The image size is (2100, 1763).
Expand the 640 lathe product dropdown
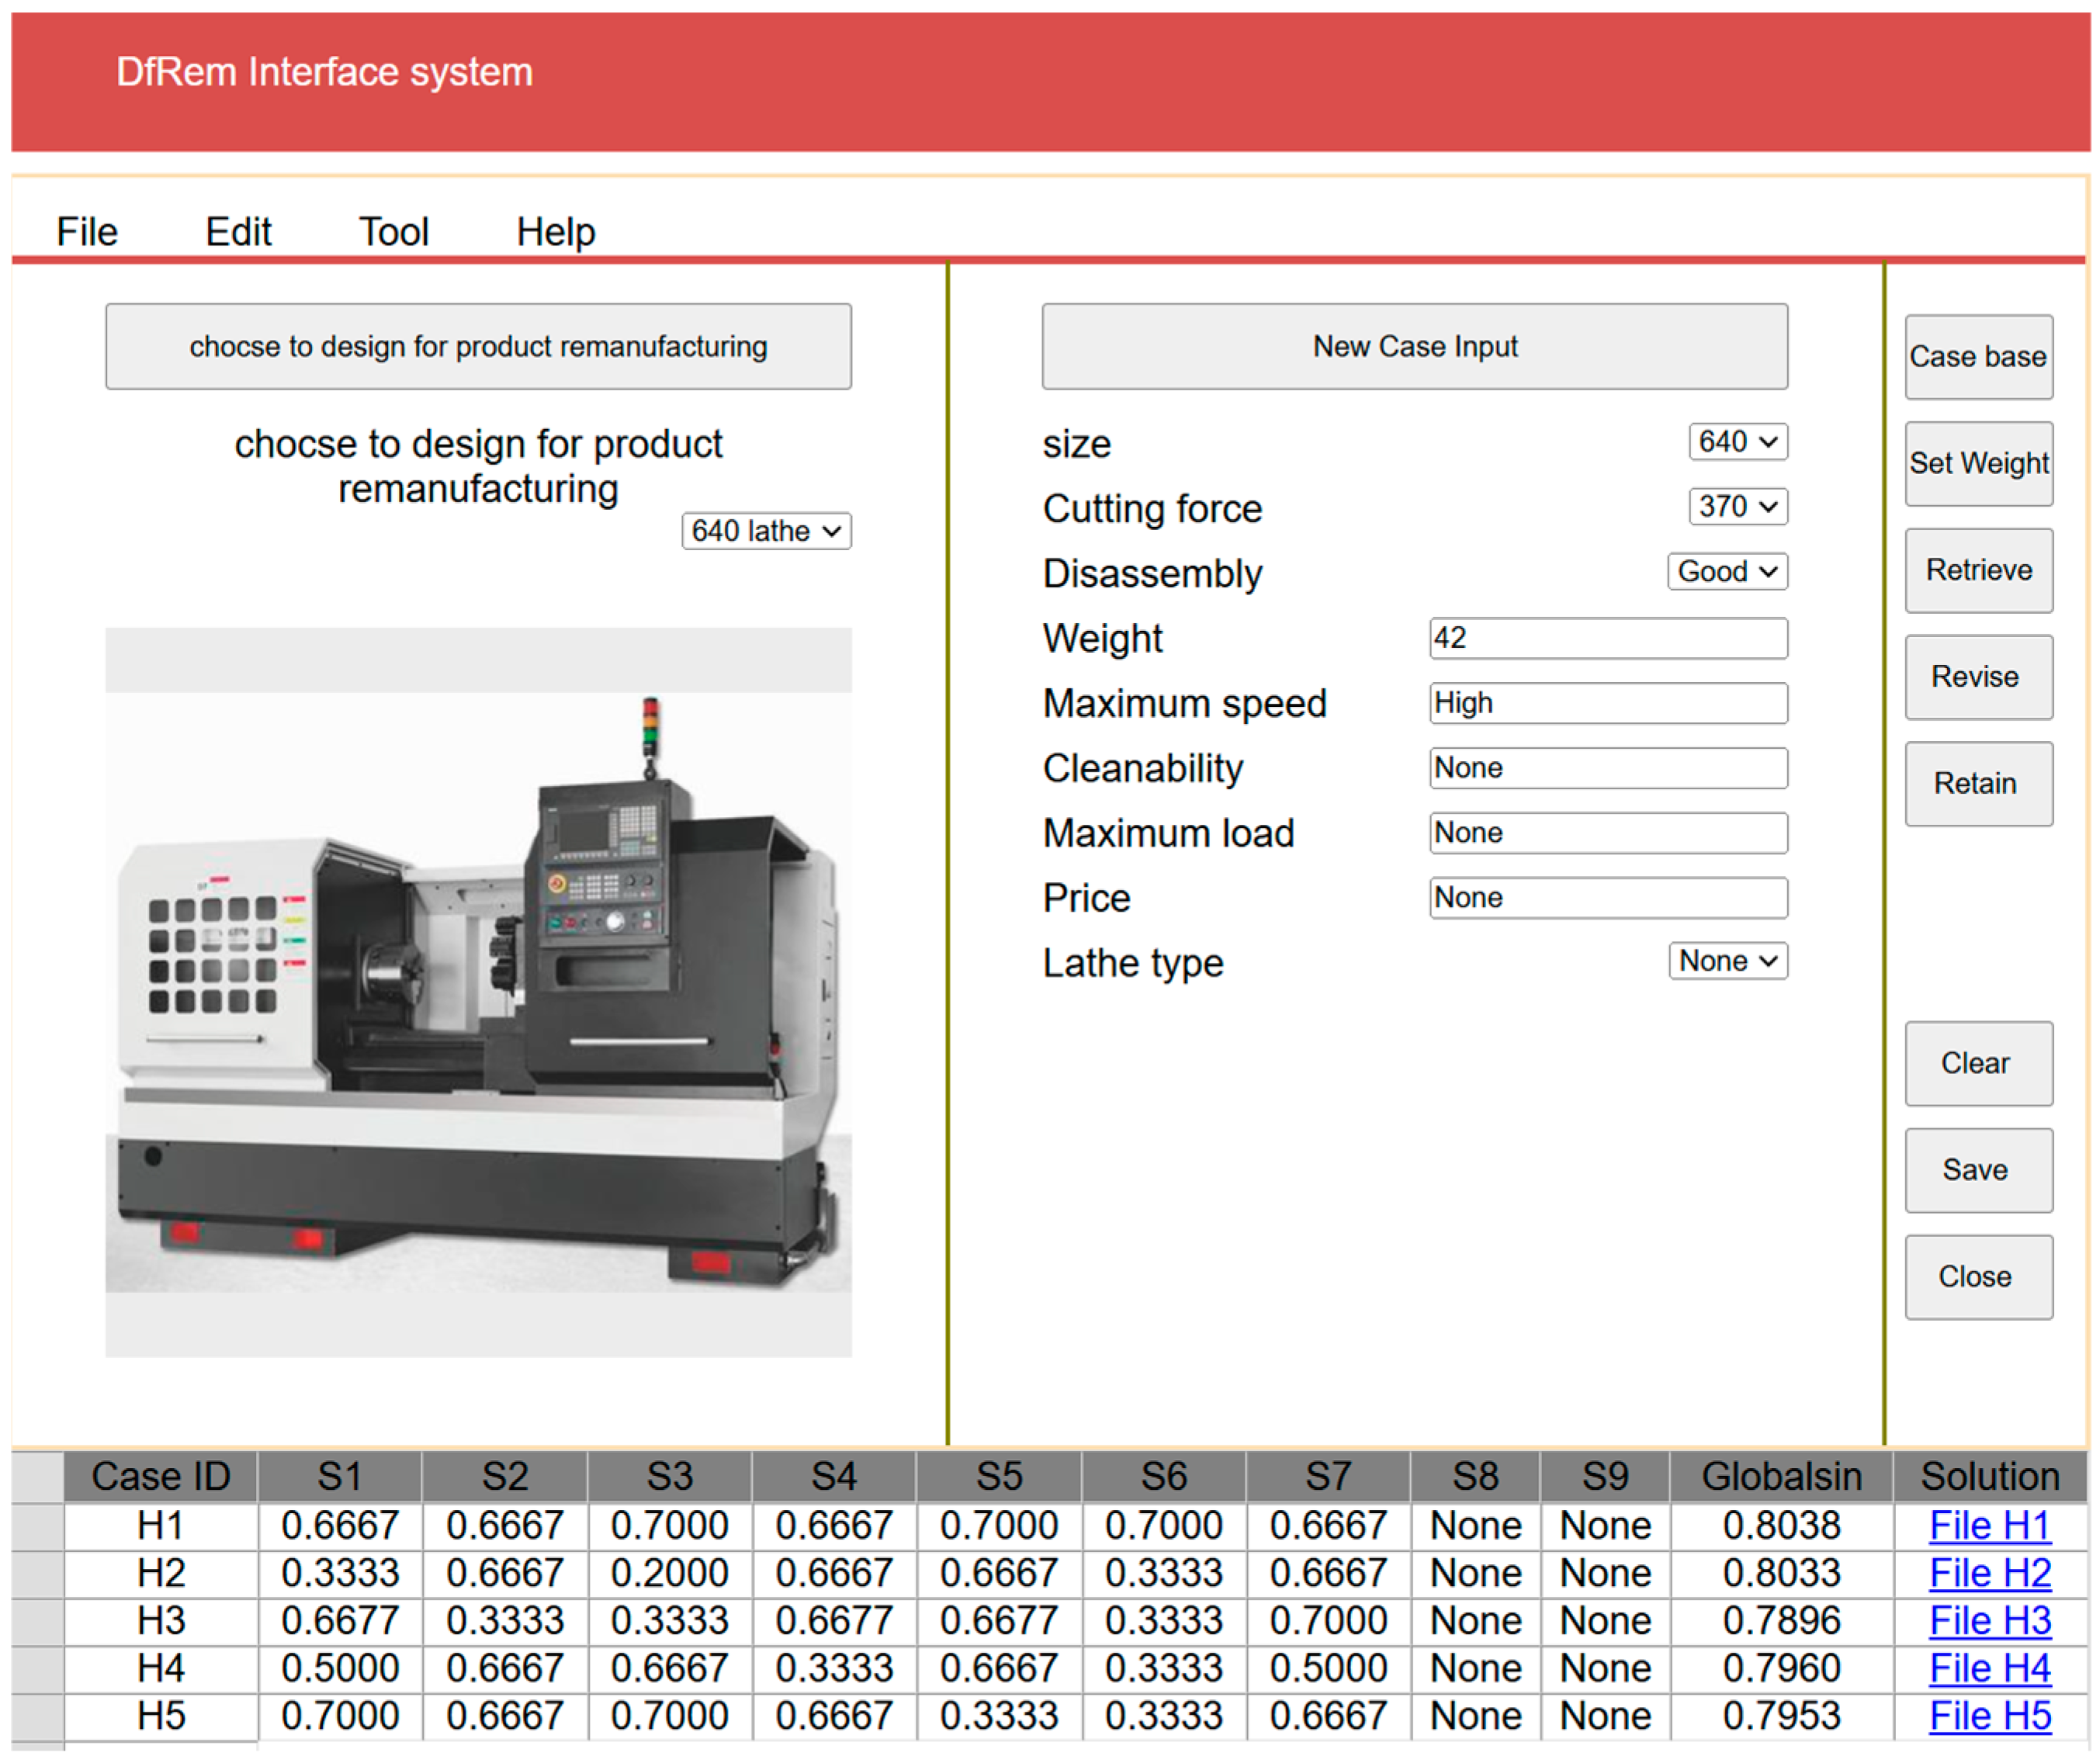767,532
